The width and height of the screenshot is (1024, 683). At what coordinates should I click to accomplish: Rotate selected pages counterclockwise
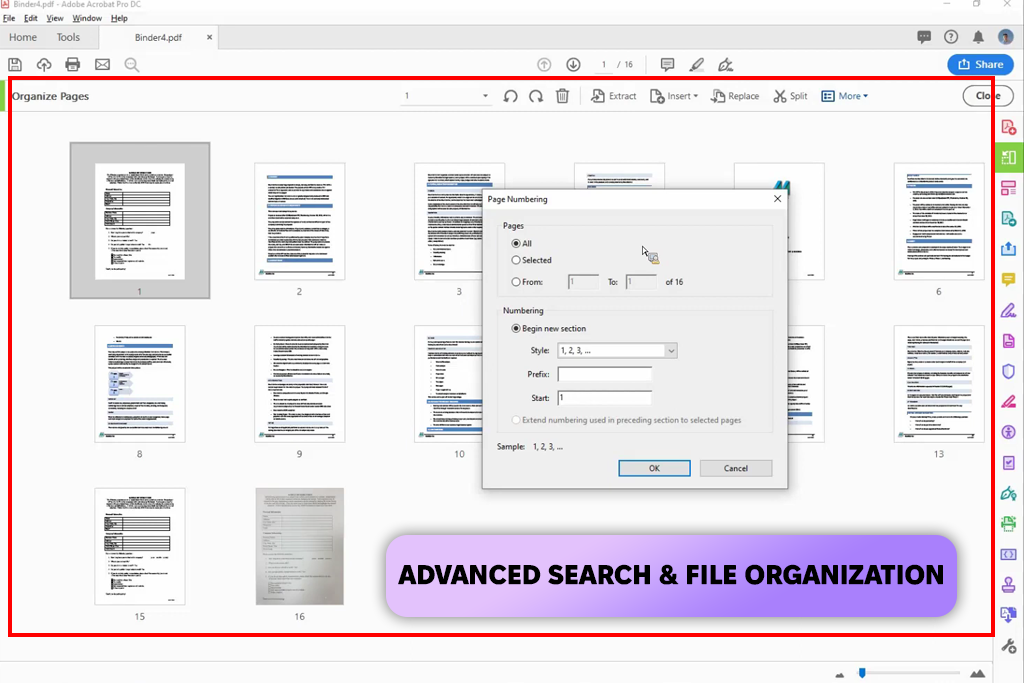tap(511, 96)
